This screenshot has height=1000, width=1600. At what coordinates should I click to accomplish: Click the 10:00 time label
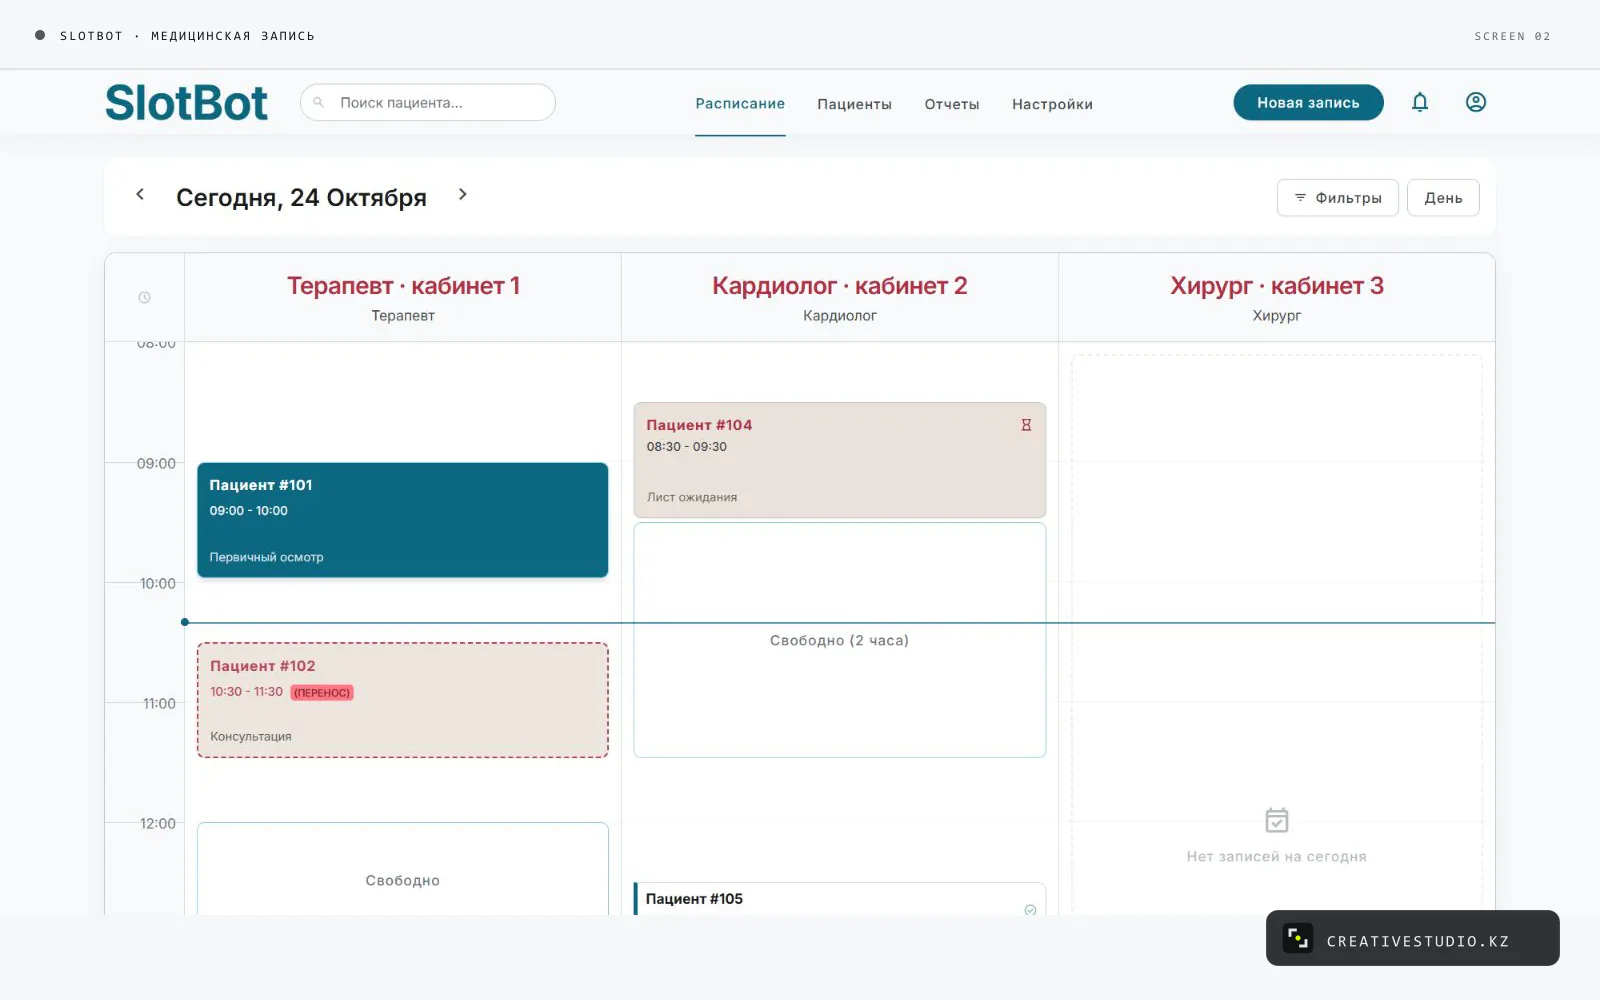[x=157, y=583]
